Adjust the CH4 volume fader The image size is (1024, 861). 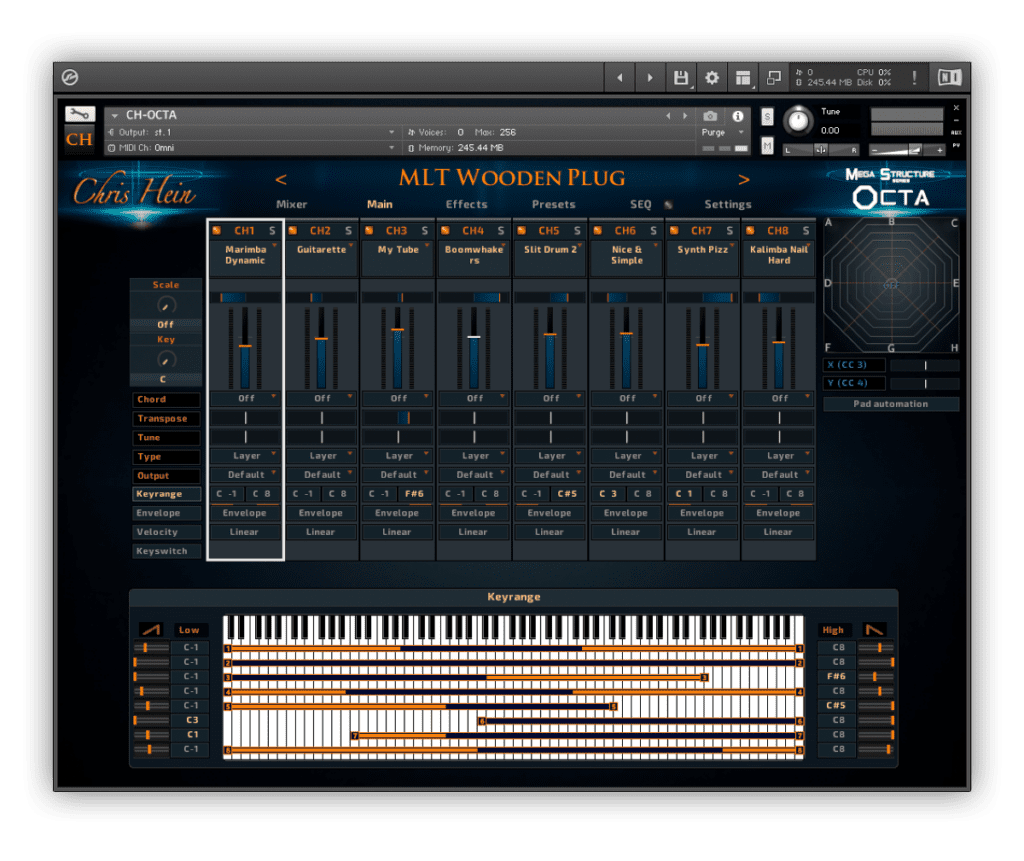[474, 337]
